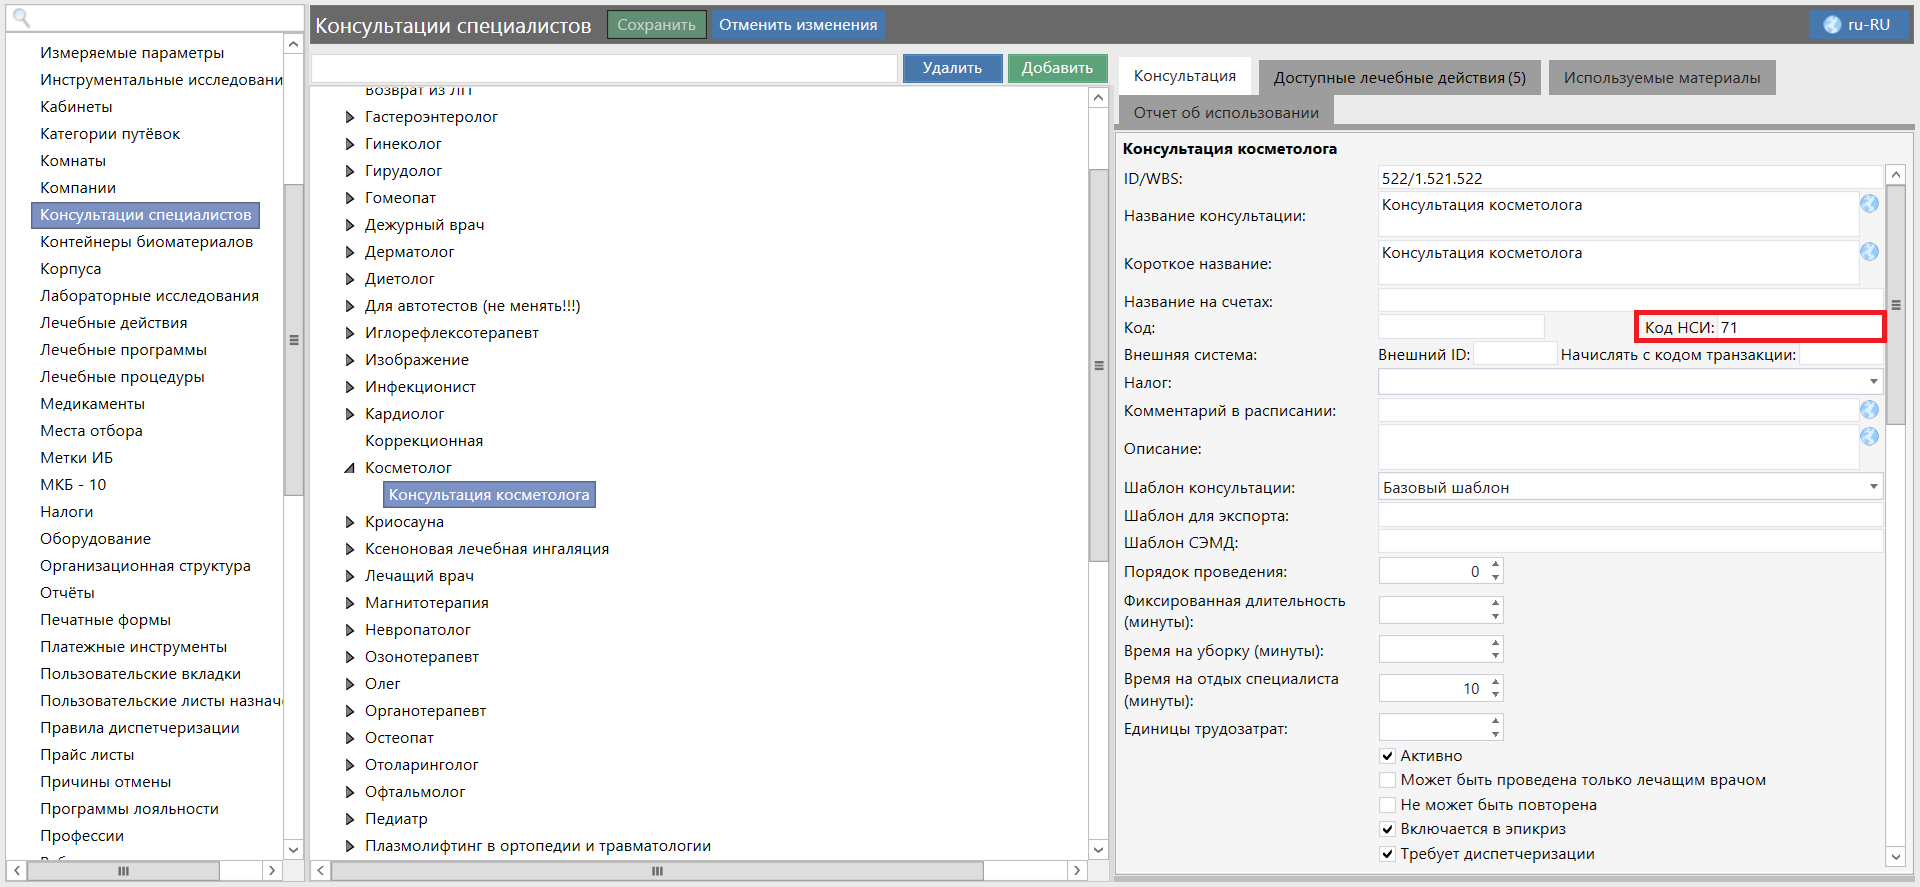Uncheck the Активно checkbox

coord(1387,756)
